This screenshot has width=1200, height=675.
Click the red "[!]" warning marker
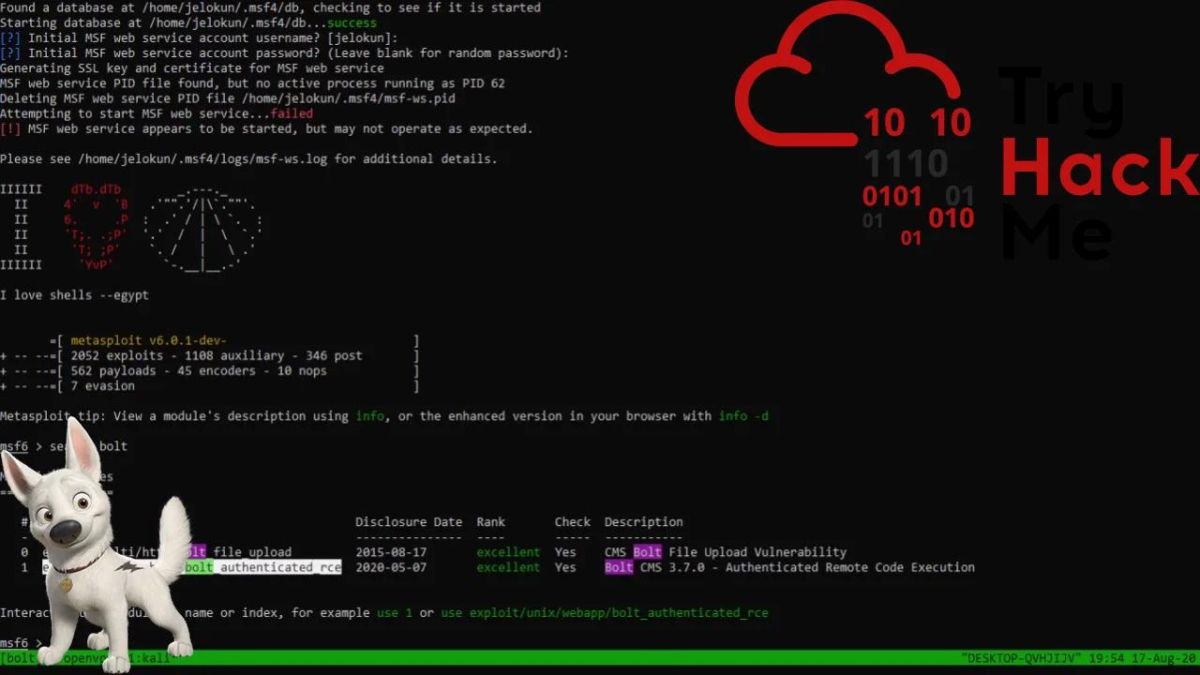[10, 129]
